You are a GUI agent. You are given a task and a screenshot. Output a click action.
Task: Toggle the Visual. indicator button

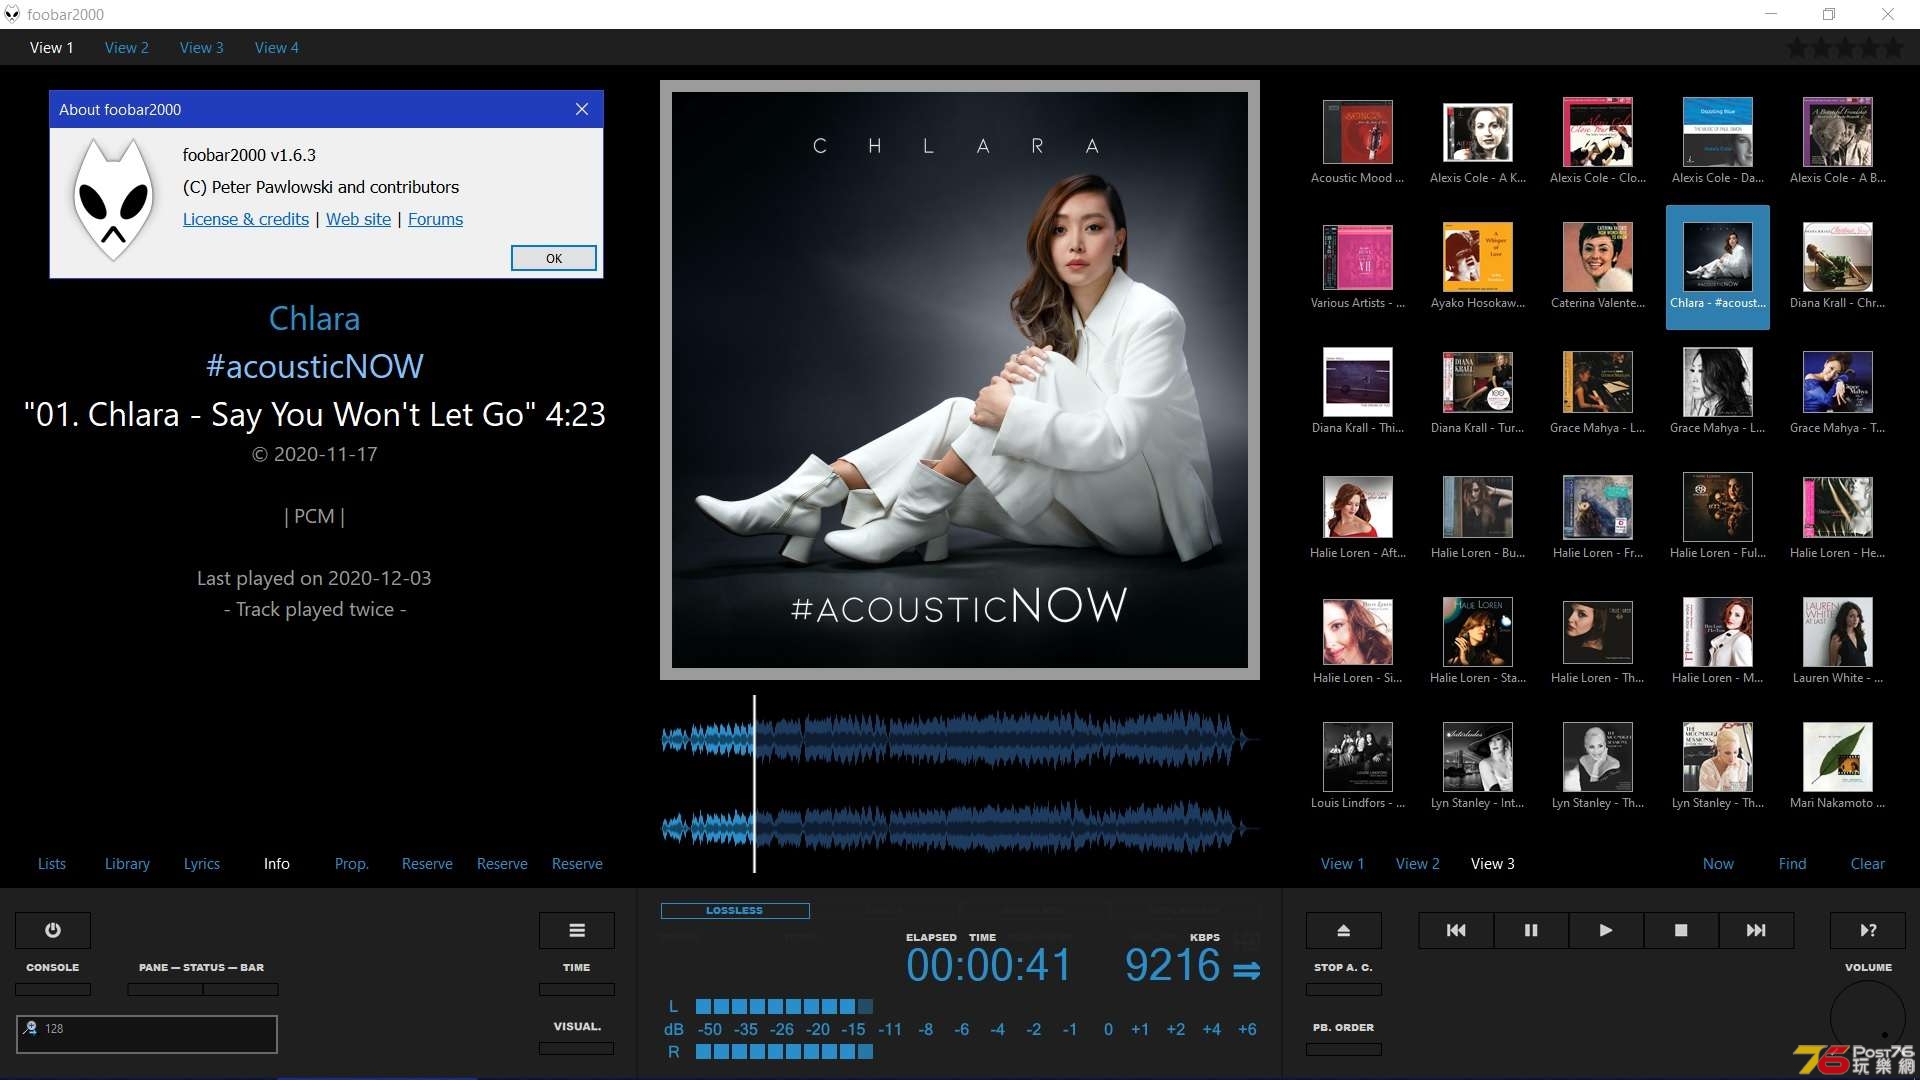(577, 1049)
